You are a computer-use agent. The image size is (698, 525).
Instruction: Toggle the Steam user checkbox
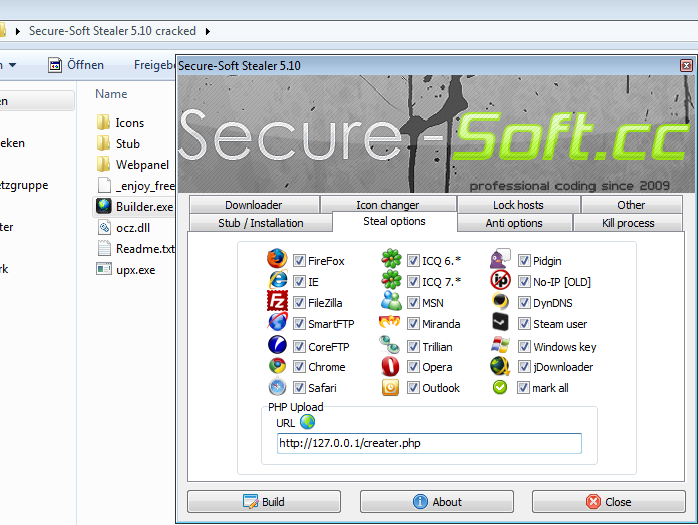click(x=524, y=323)
